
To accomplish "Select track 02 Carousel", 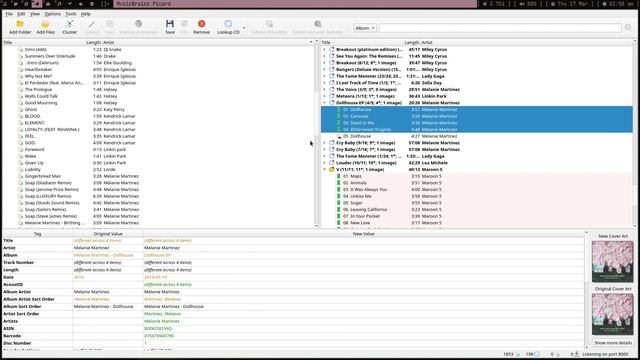I will [x=477, y=116].
